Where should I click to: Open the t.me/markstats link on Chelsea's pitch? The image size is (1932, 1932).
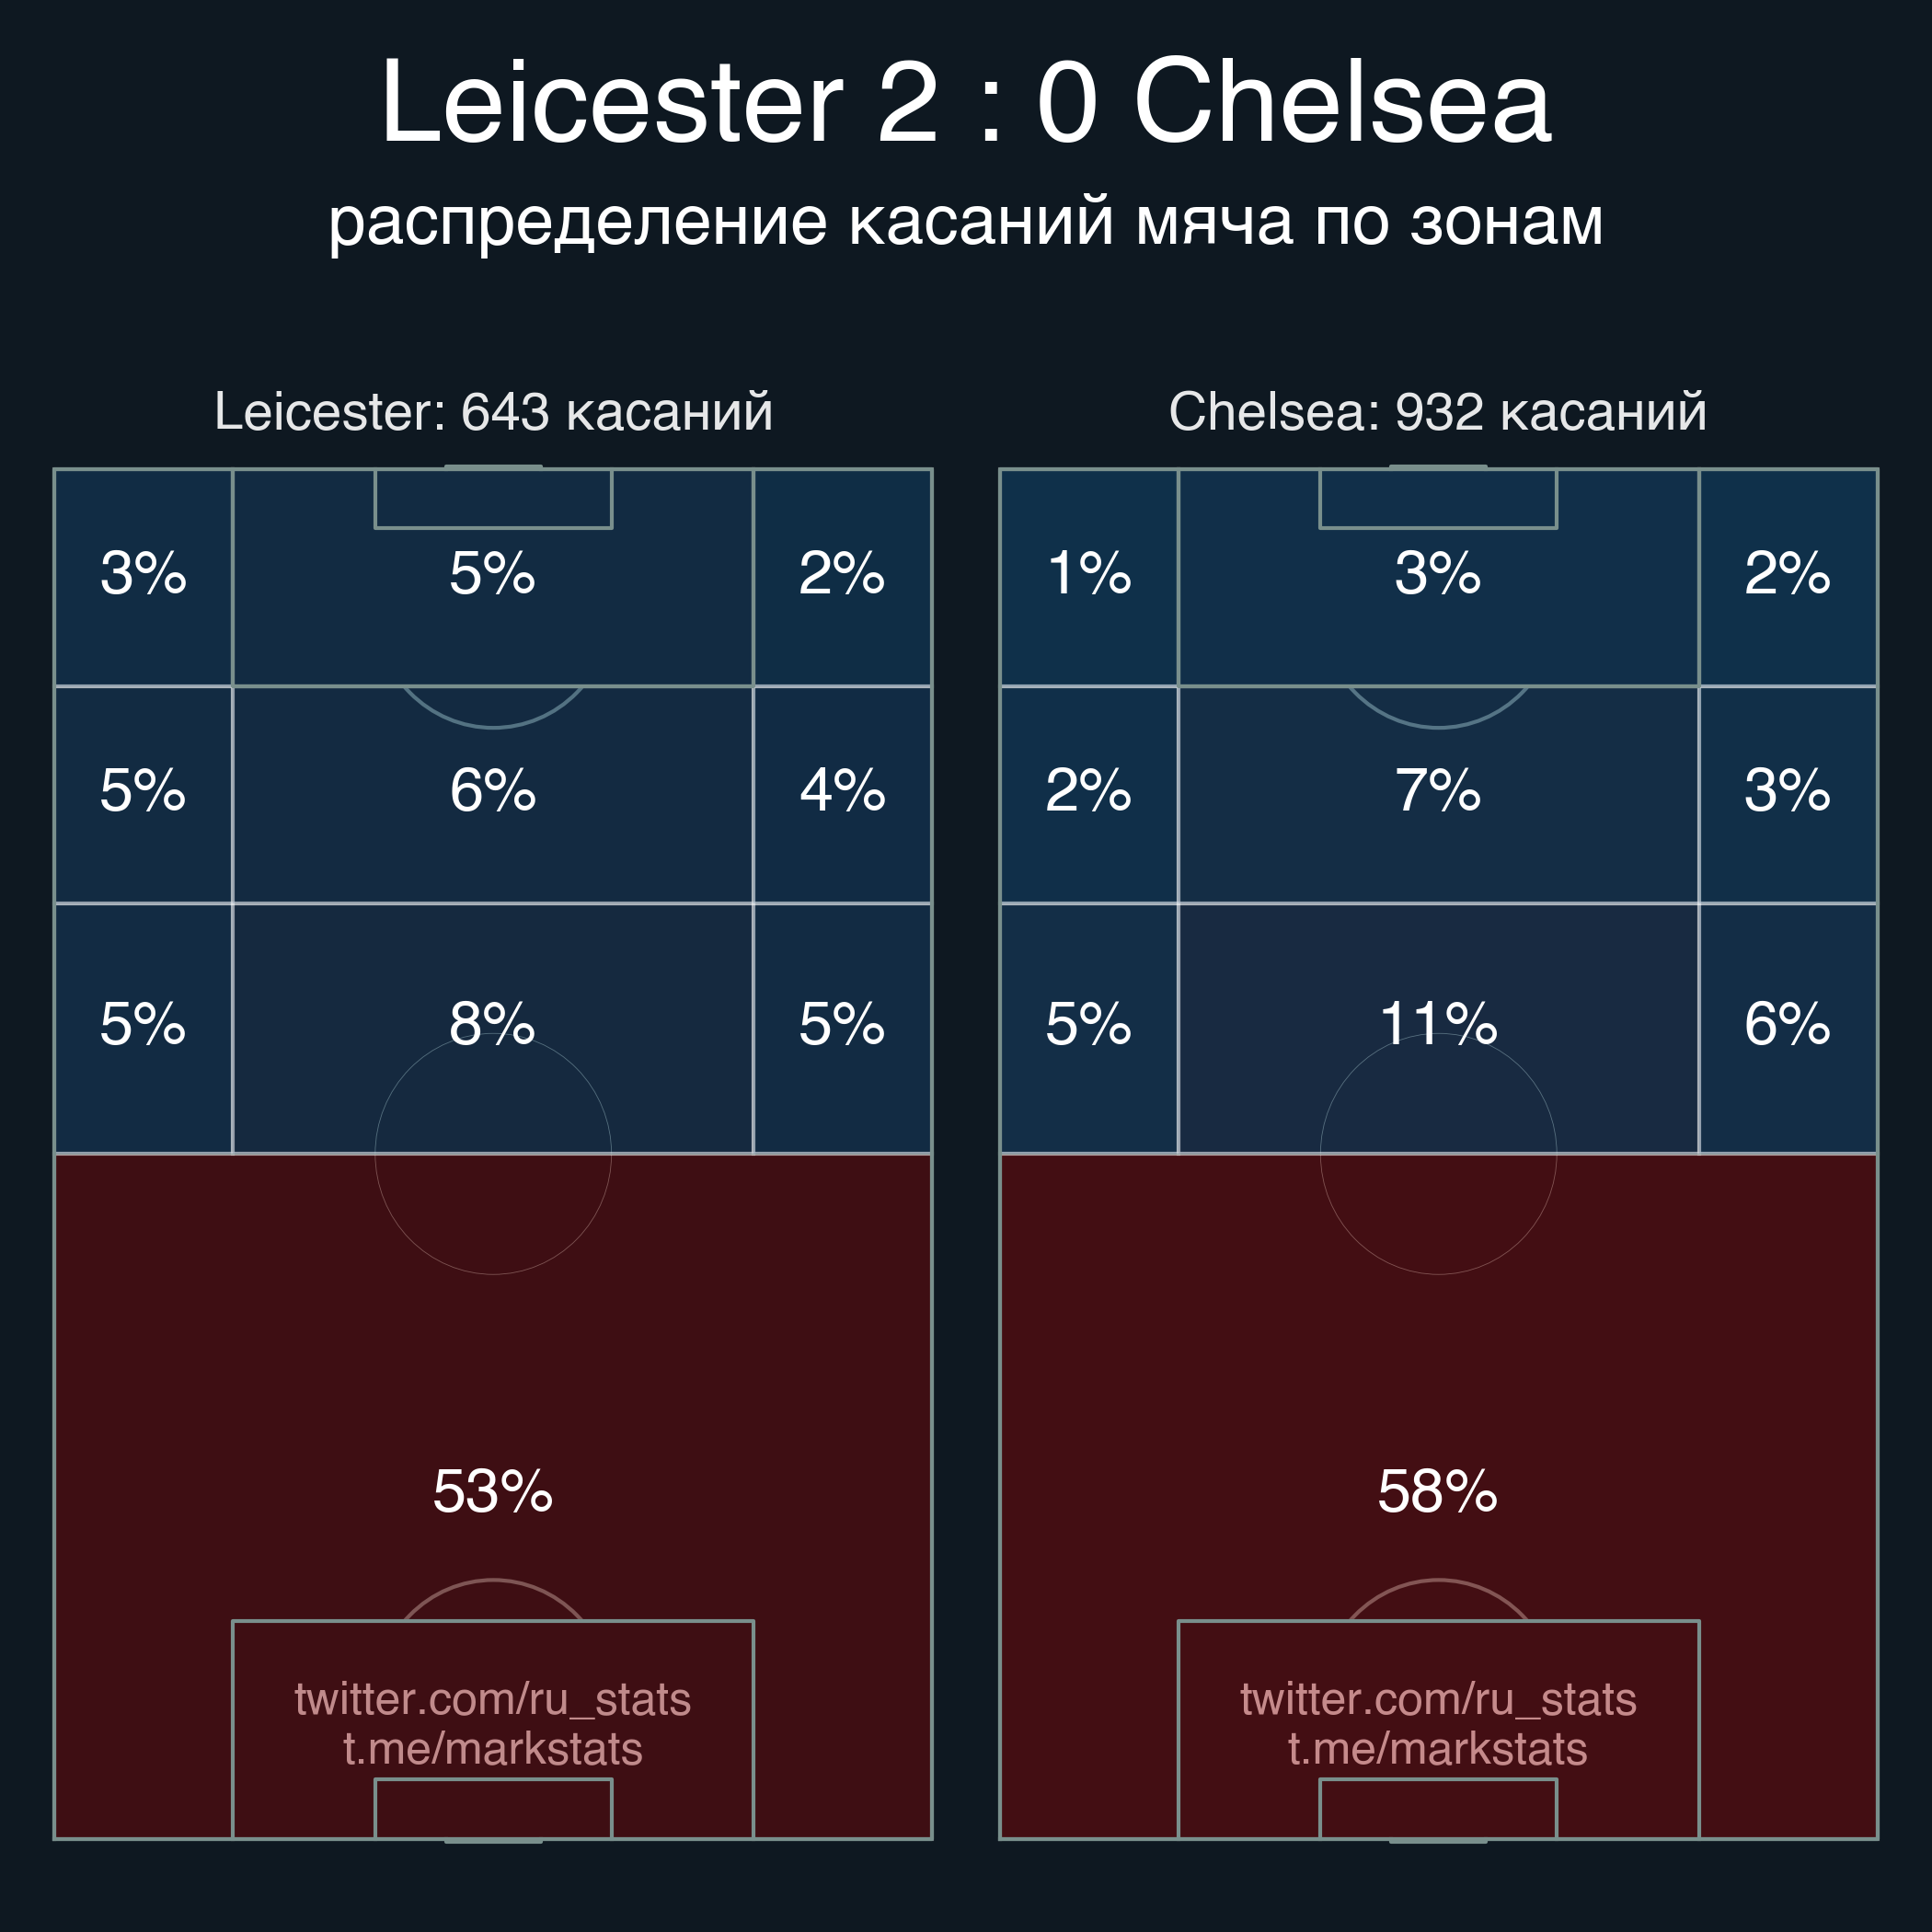(x=1438, y=1749)
